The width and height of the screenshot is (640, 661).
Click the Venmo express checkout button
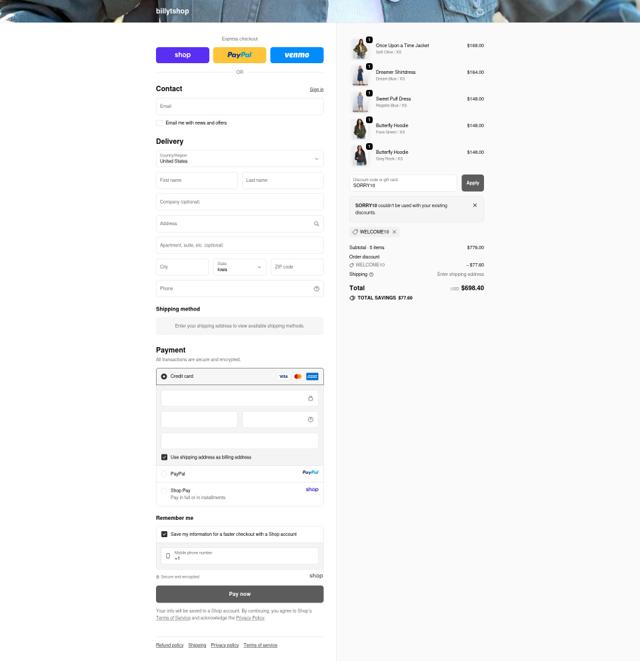point(297,55)
